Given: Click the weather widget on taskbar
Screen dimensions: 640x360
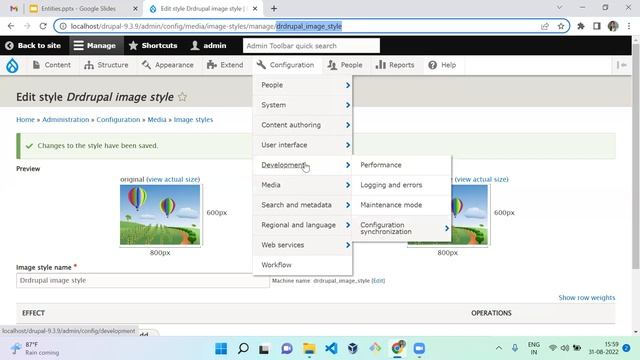Looking at the screenshot, I should pyautogui.click(x=35, y=348).
